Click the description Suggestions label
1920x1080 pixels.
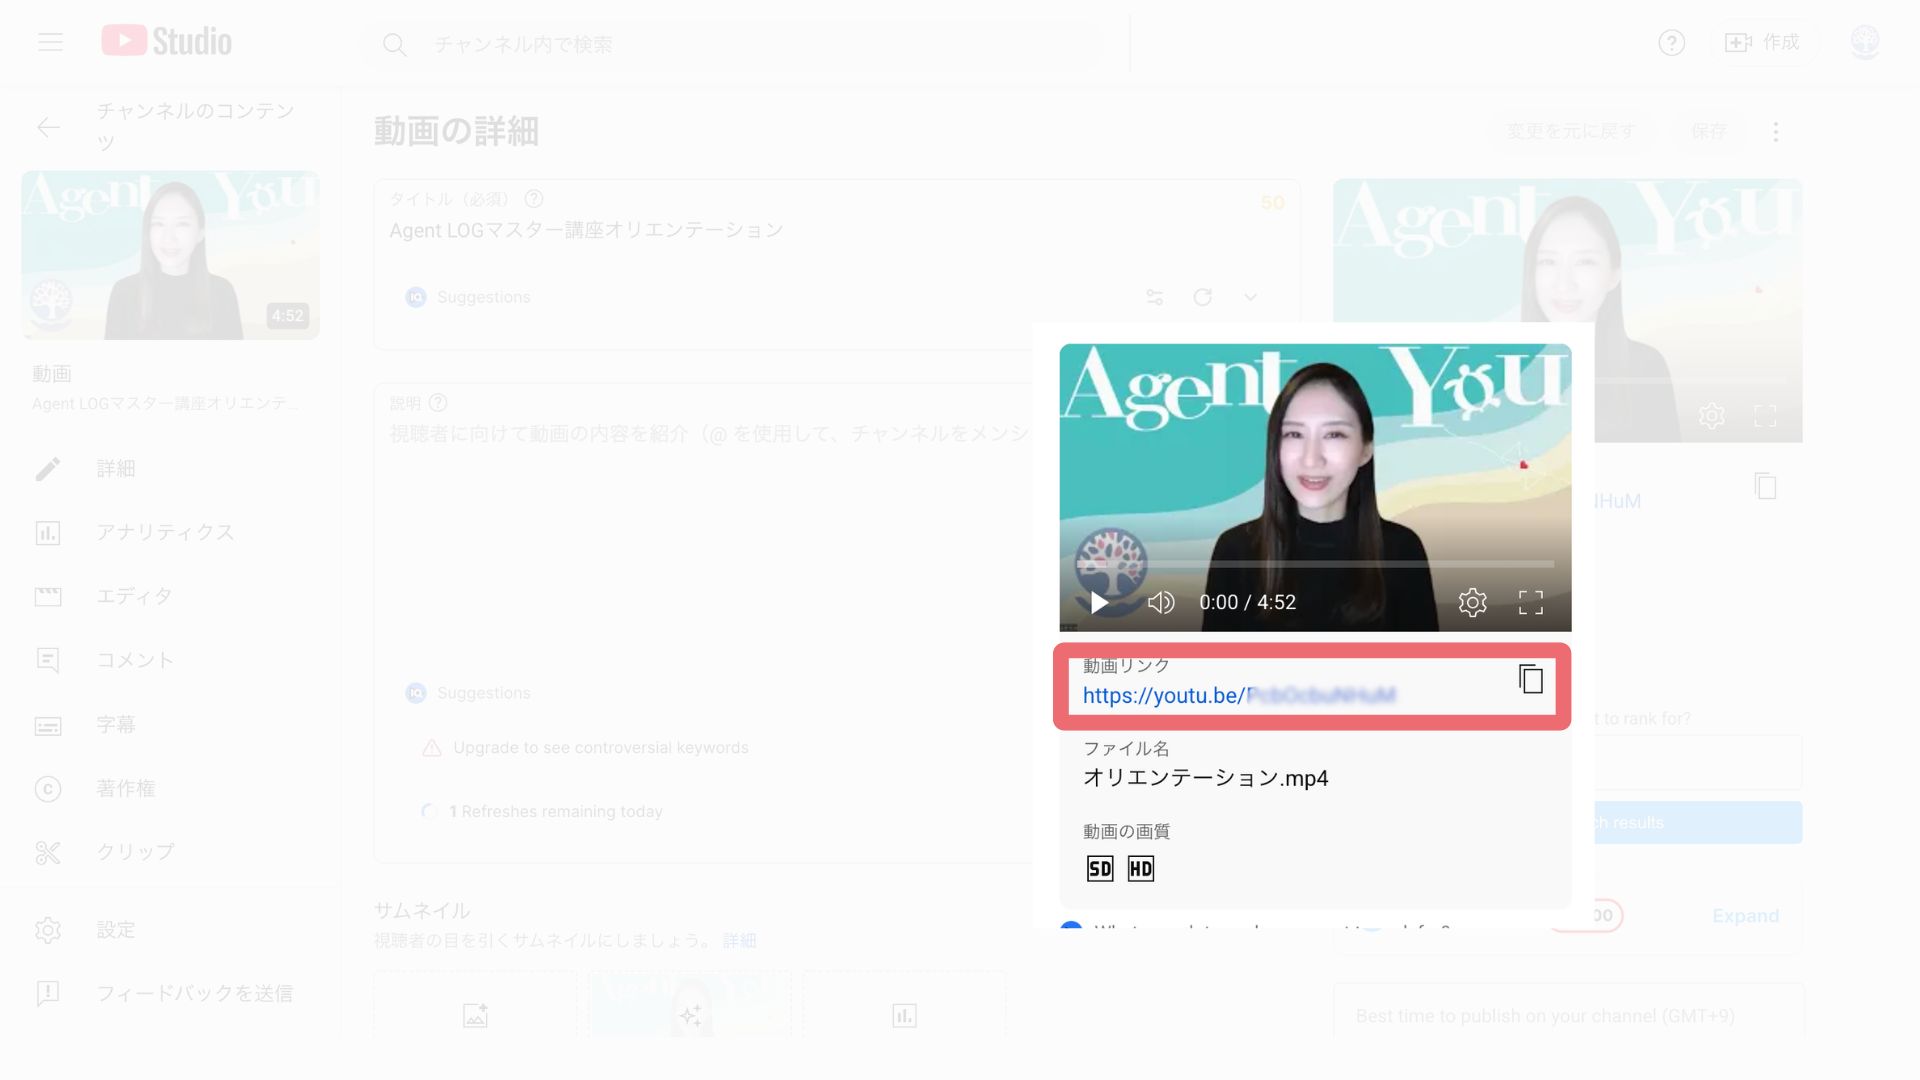click(484, 693)
